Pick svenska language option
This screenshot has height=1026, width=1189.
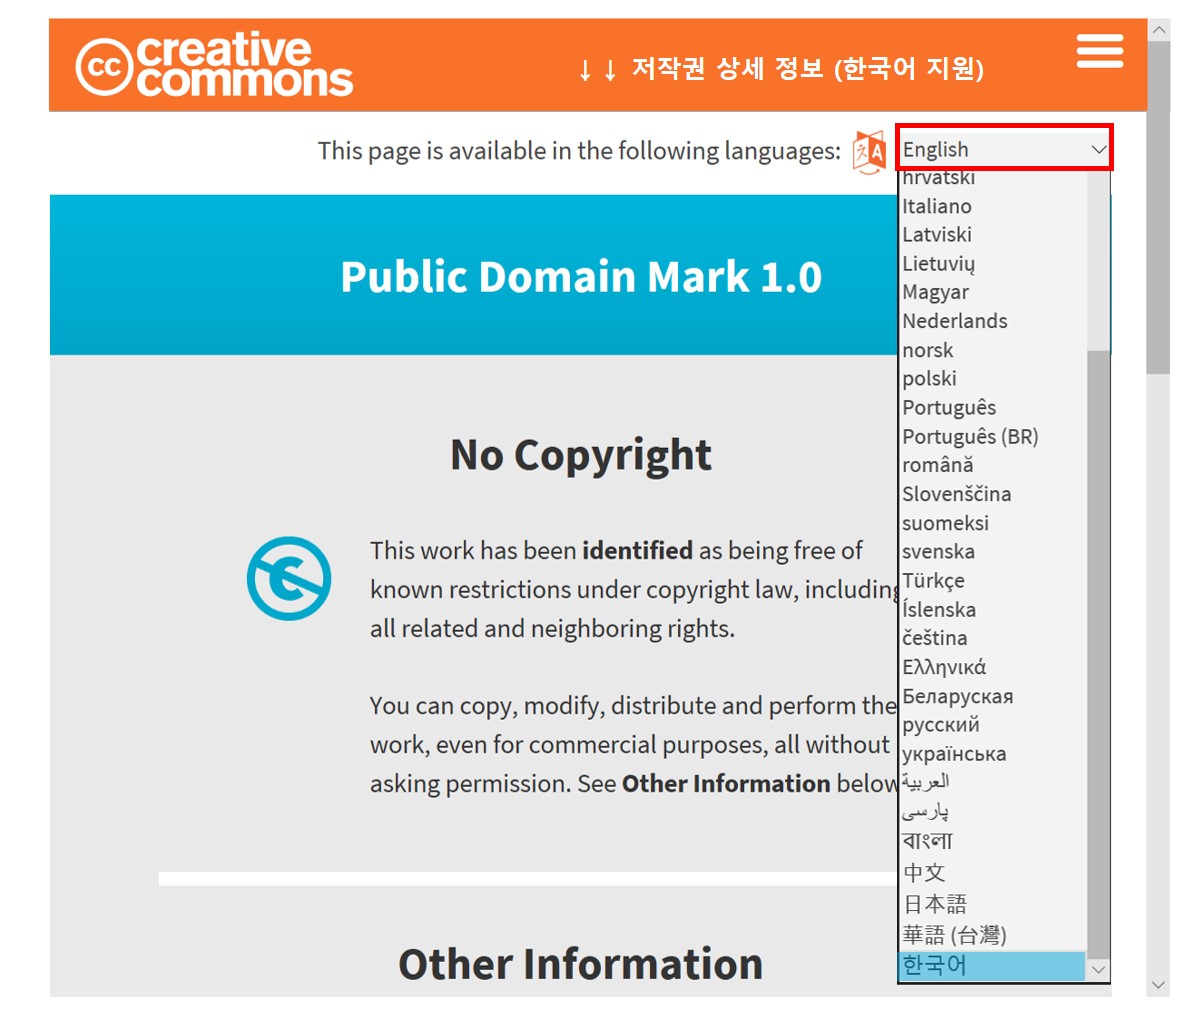click(x=992, y=552)
